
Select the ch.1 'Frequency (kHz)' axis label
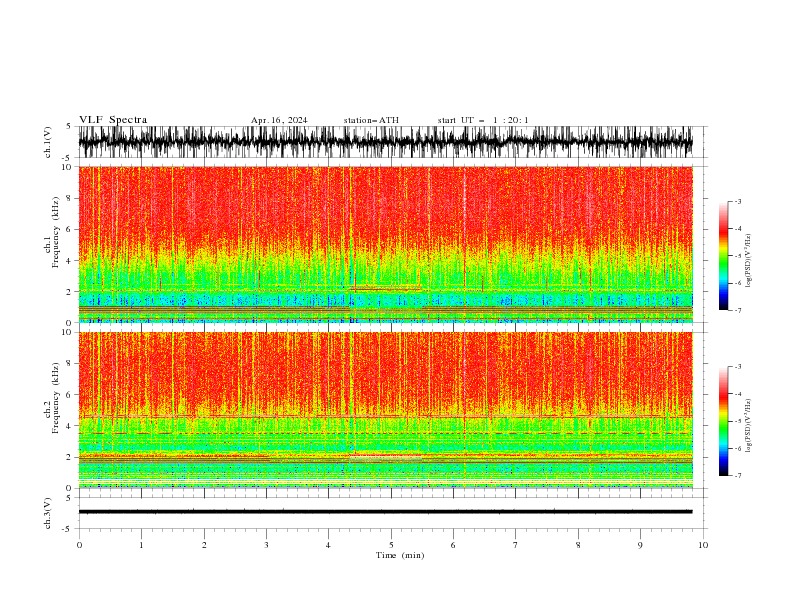pyautogui.click(x=56, y=232)
